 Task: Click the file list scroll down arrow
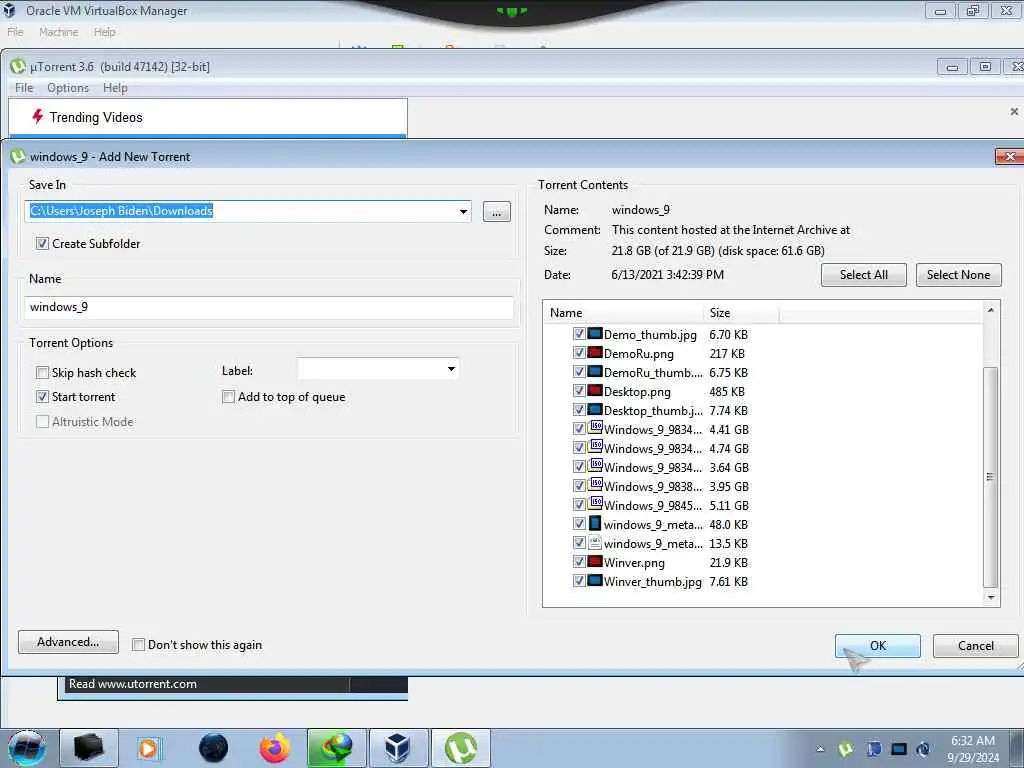tap(991, 597)
